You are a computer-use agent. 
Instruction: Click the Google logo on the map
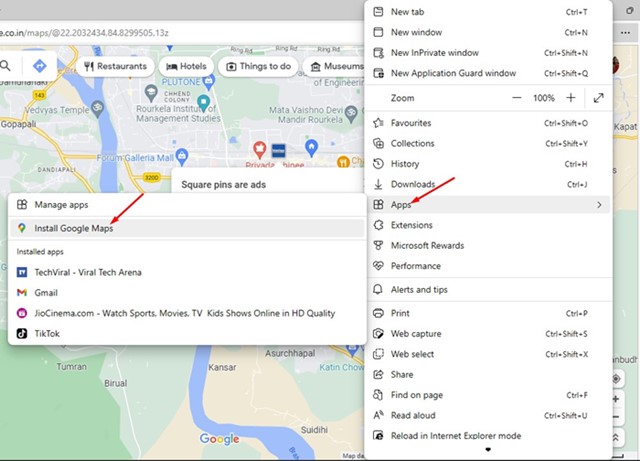point(219,439)
